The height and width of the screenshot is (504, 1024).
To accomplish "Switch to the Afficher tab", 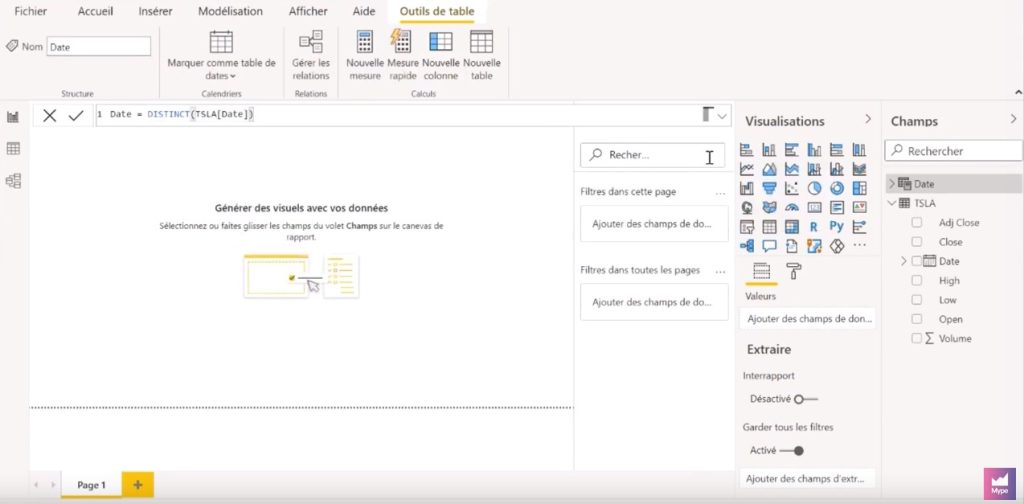I will pos(307,11).
